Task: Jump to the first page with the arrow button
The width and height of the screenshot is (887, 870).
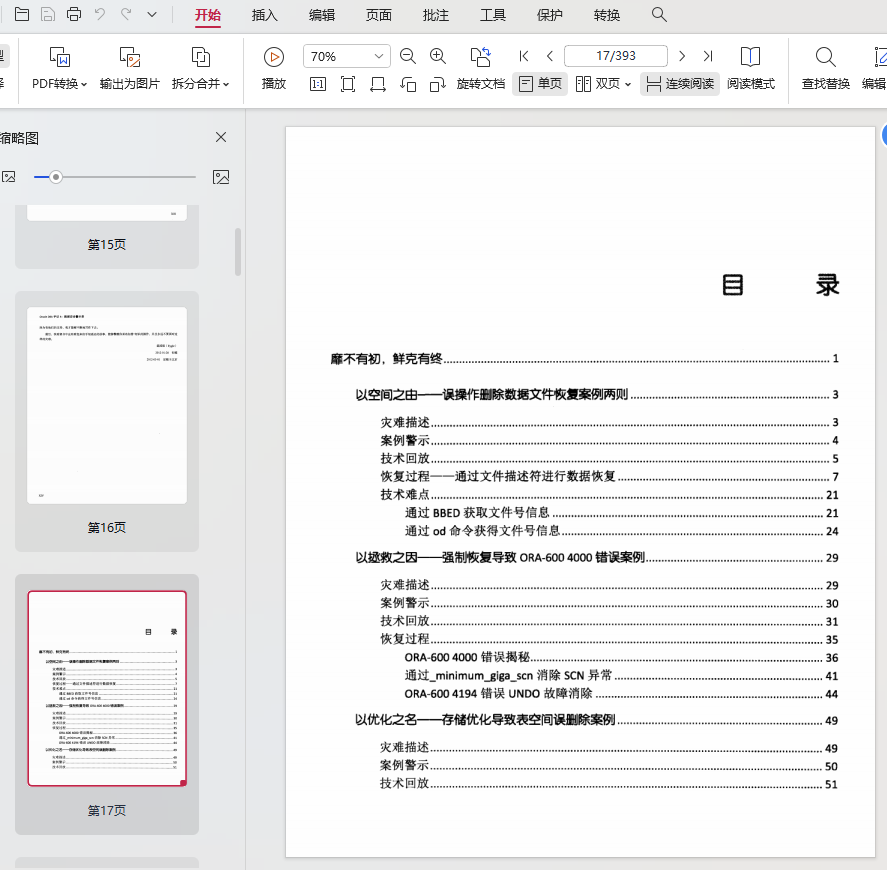Action: (524, 56)
